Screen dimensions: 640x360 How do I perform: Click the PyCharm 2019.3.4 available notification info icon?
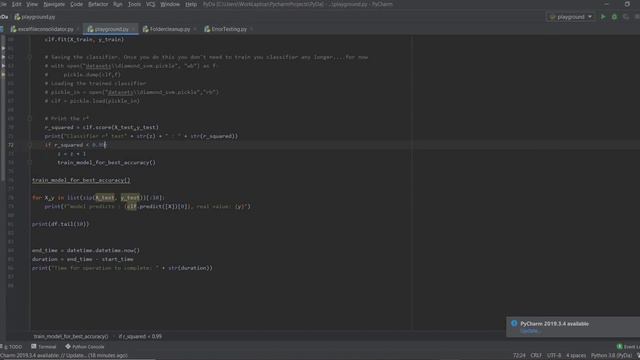514,323
